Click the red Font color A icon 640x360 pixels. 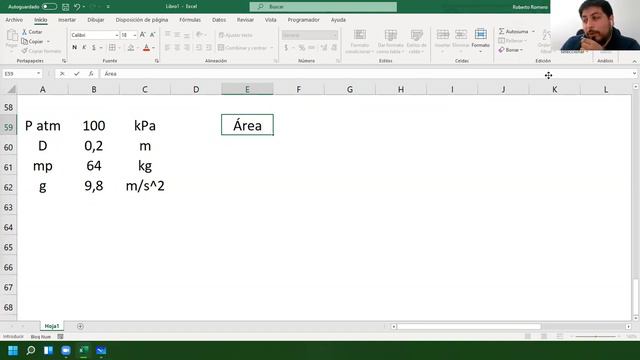click(x=147, y=48)
